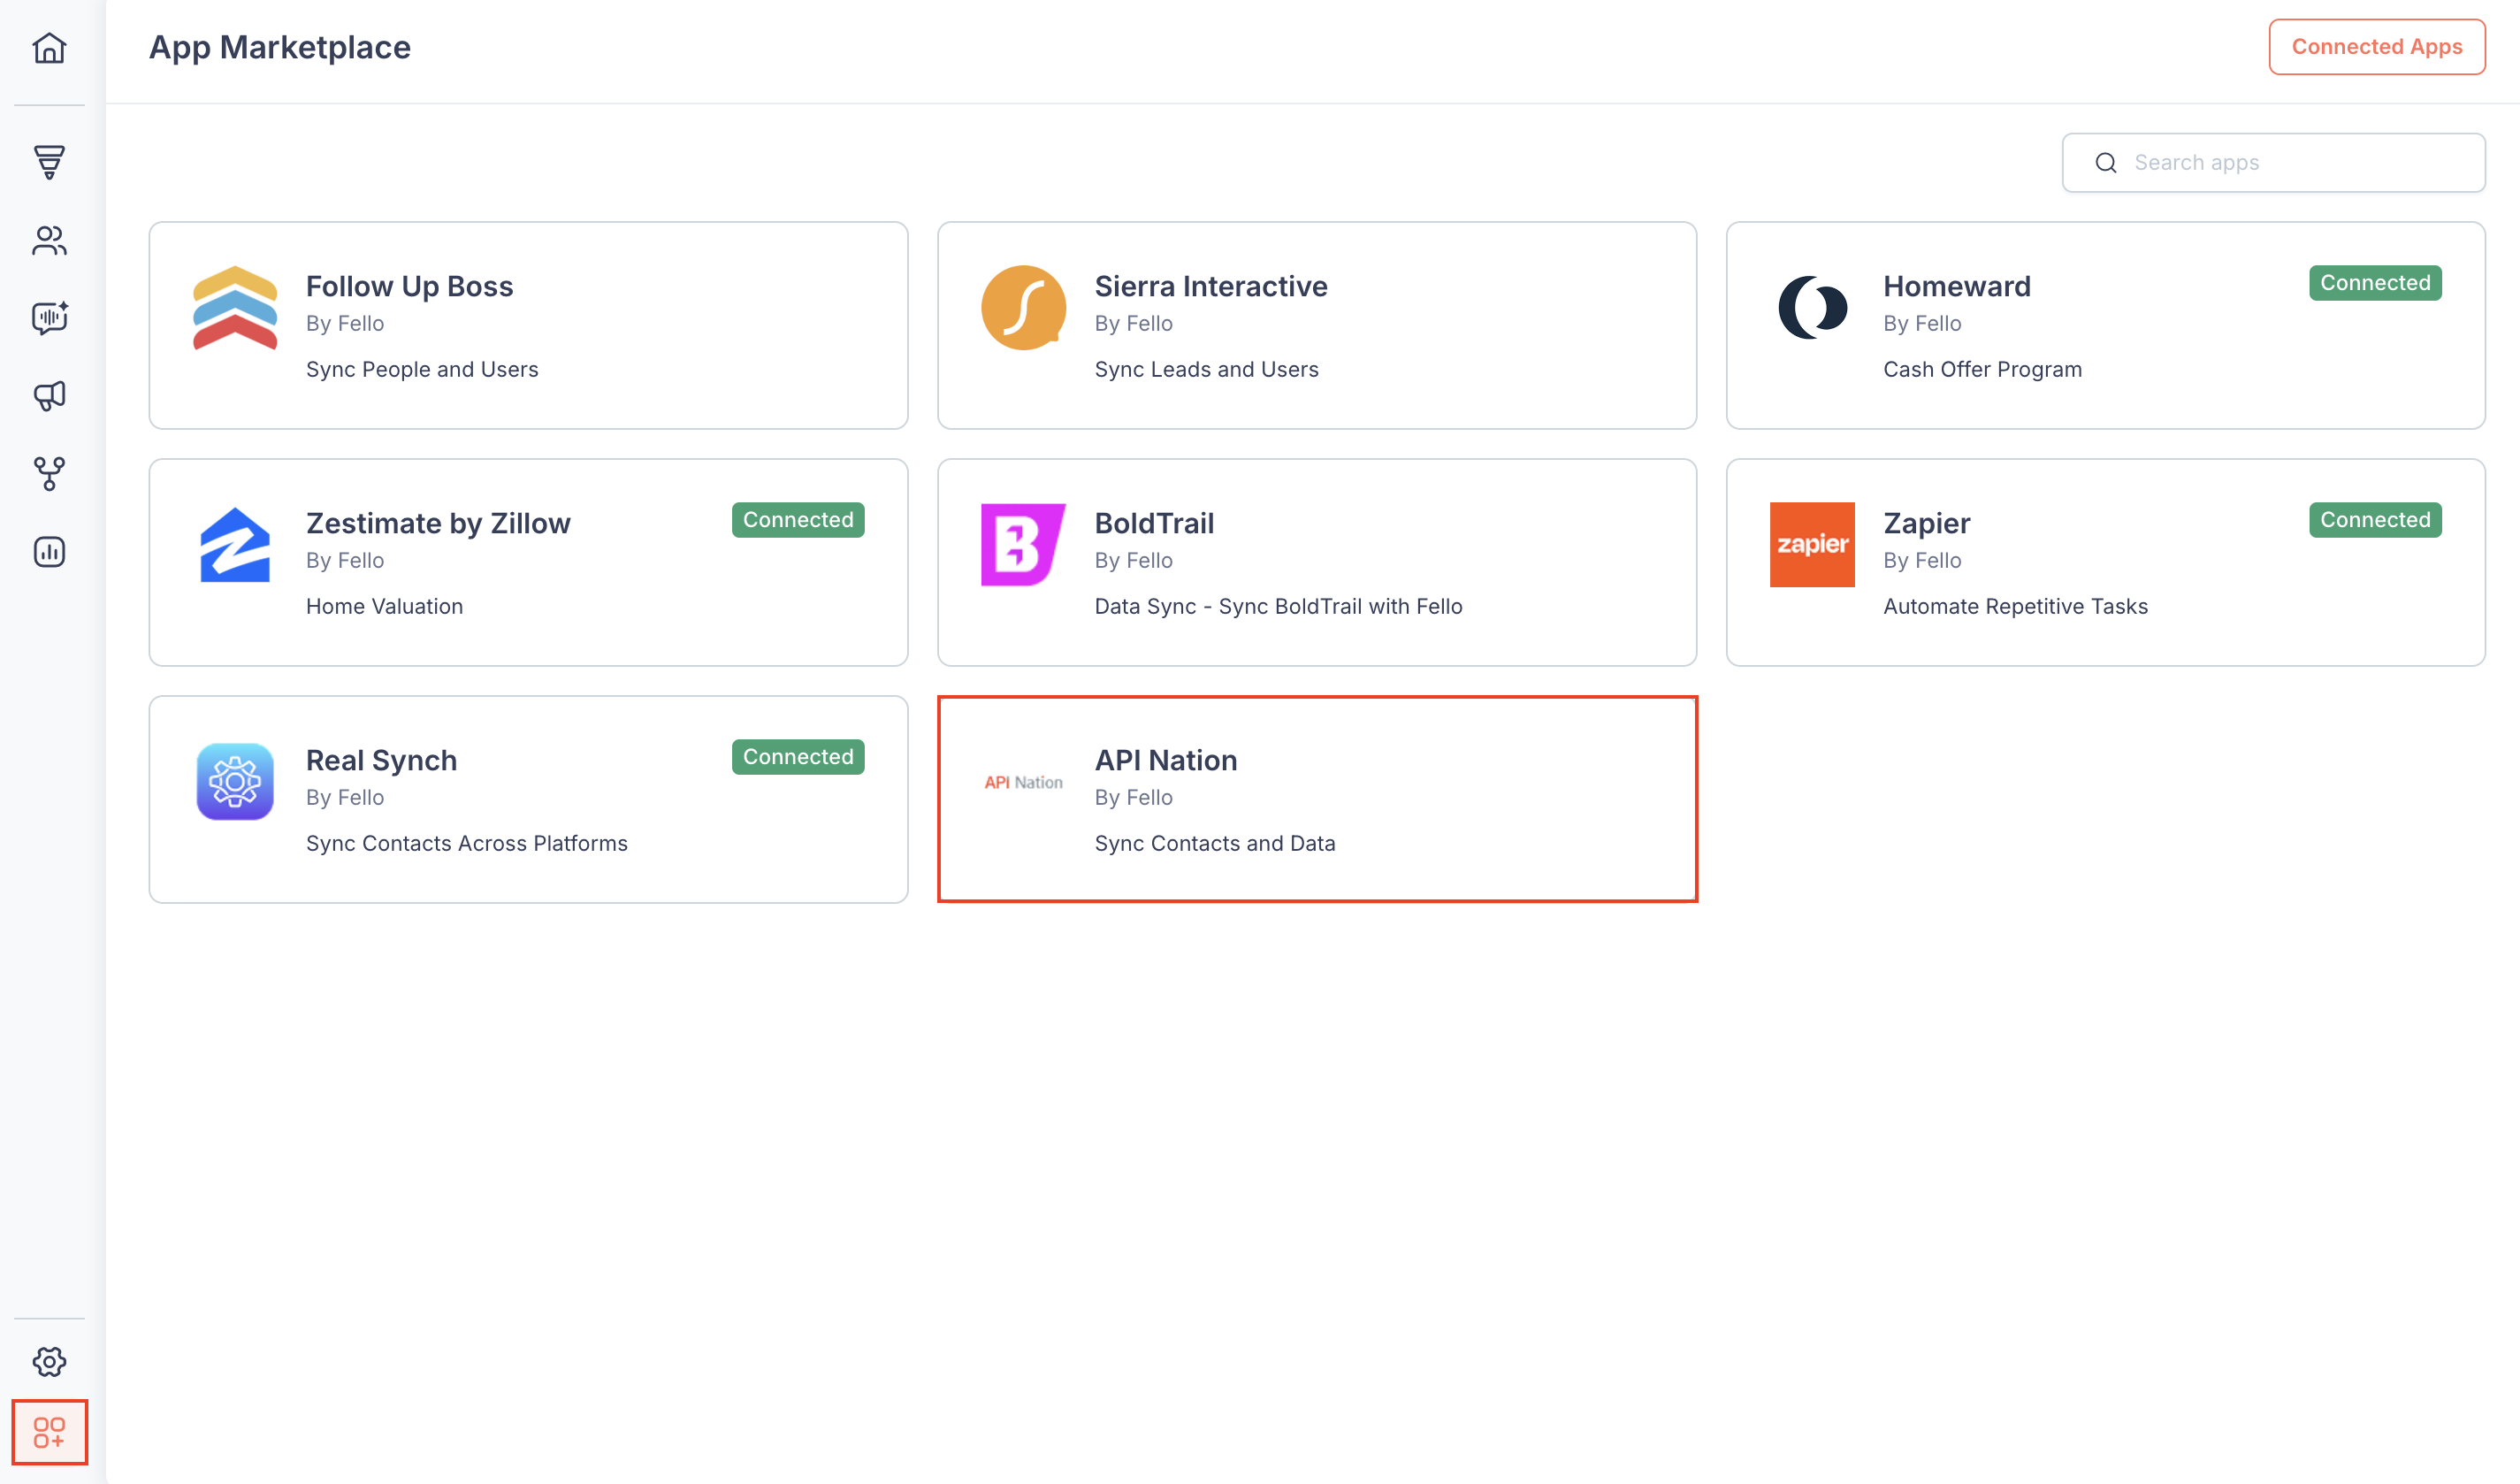This screenshot has height=1484, width=2520.
Task: Click the Follow Up Boss logo
Action: pyautogui.click(x=235, y=307)
